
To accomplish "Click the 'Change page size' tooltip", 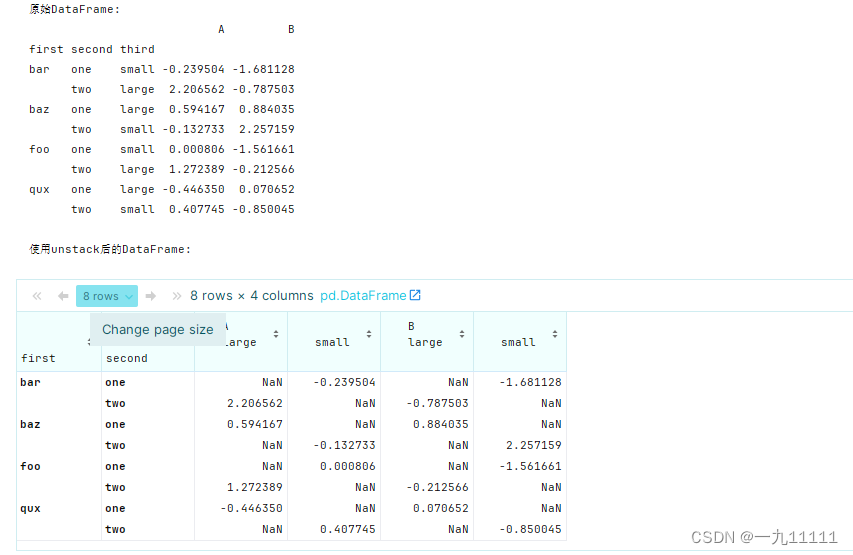I will click(x=158, y=330).
